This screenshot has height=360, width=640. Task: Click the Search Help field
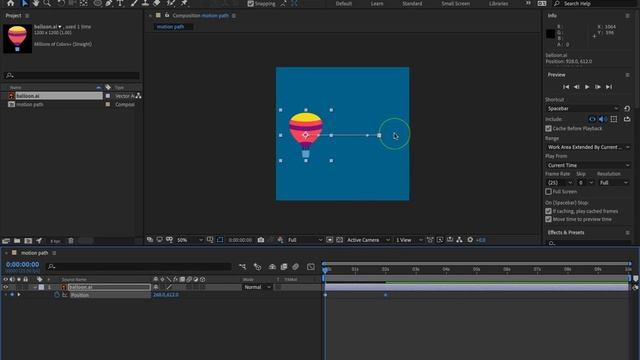point(594,4)
